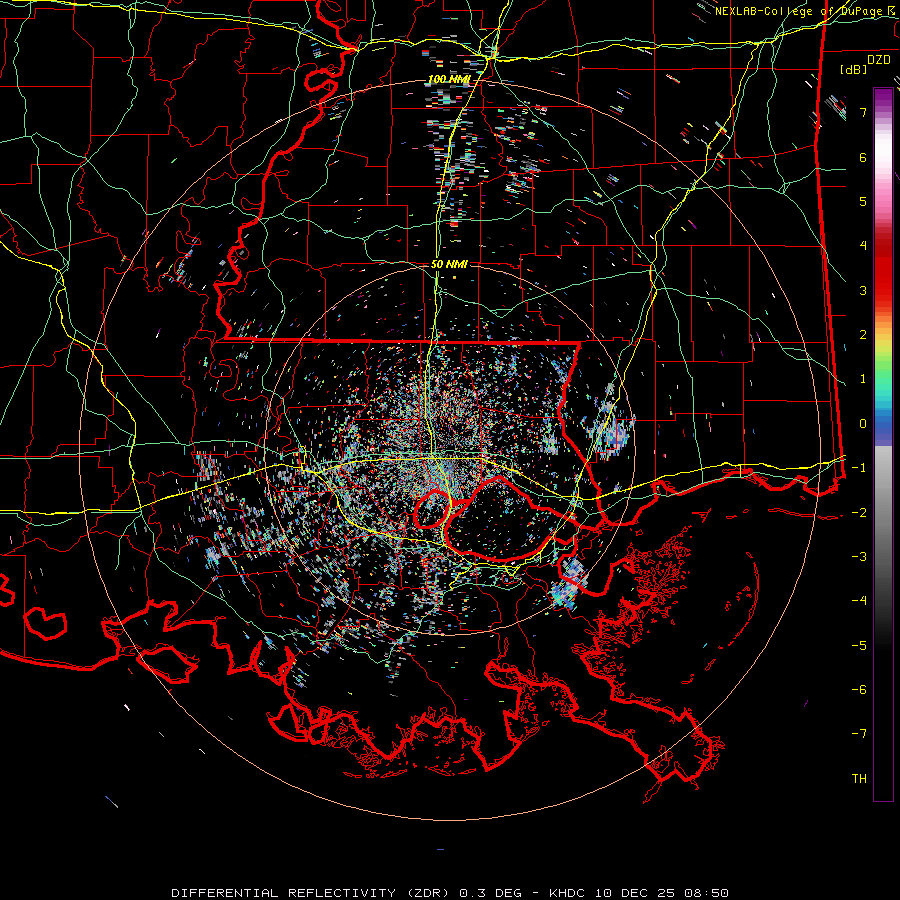Select the 0 value on the dB scale
The width and height of the screenshot is (900, 900).
pyautogui.click(x=863, y=424)
